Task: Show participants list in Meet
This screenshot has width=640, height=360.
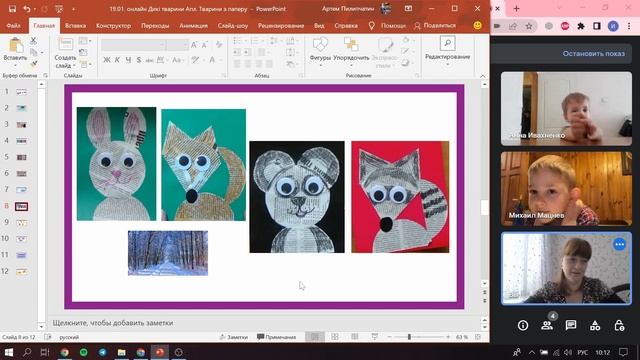Action: [x=547, y=325]
